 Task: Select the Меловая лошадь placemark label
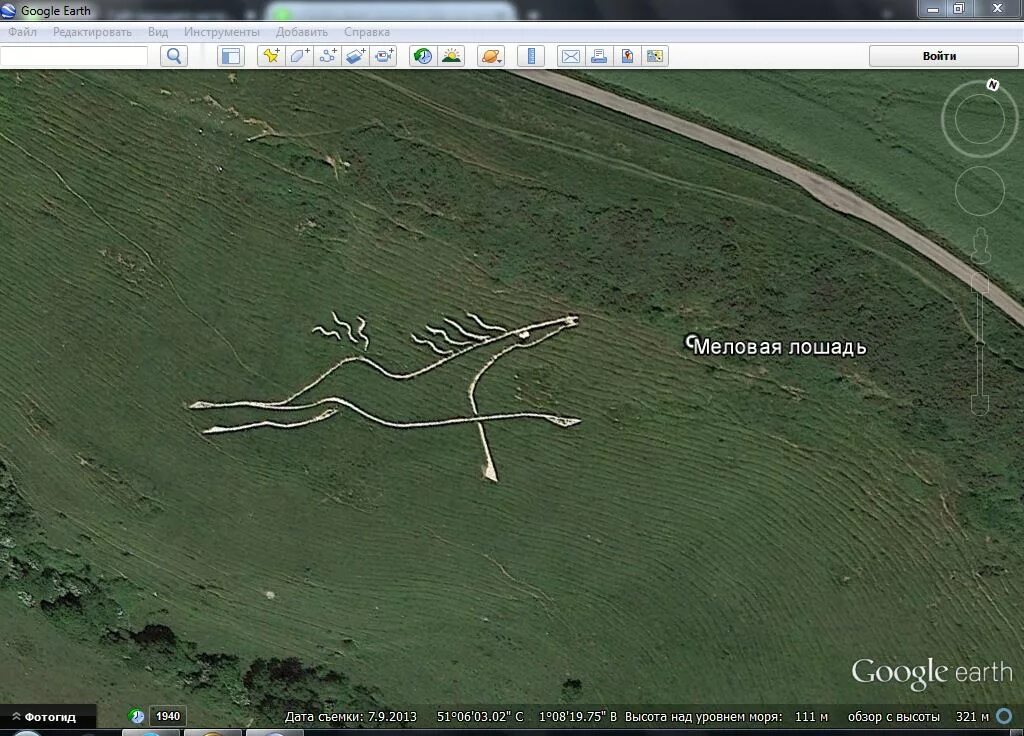click(779, 346)
